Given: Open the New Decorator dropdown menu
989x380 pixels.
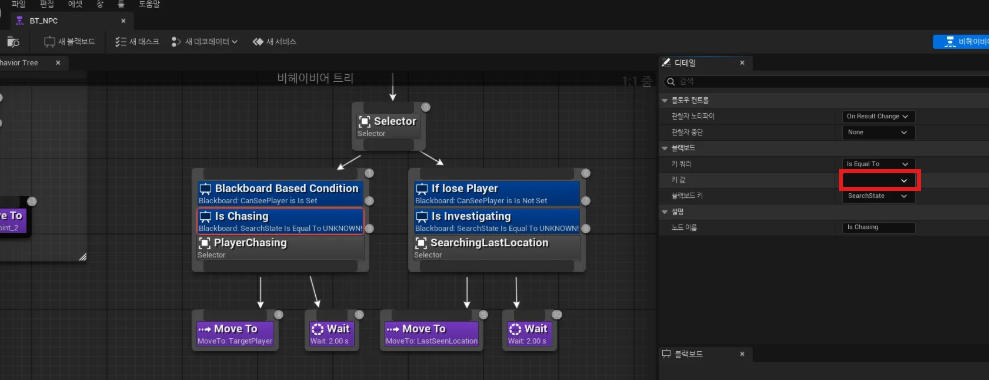Looking at the screenshot, I should (x=204, y=42).
